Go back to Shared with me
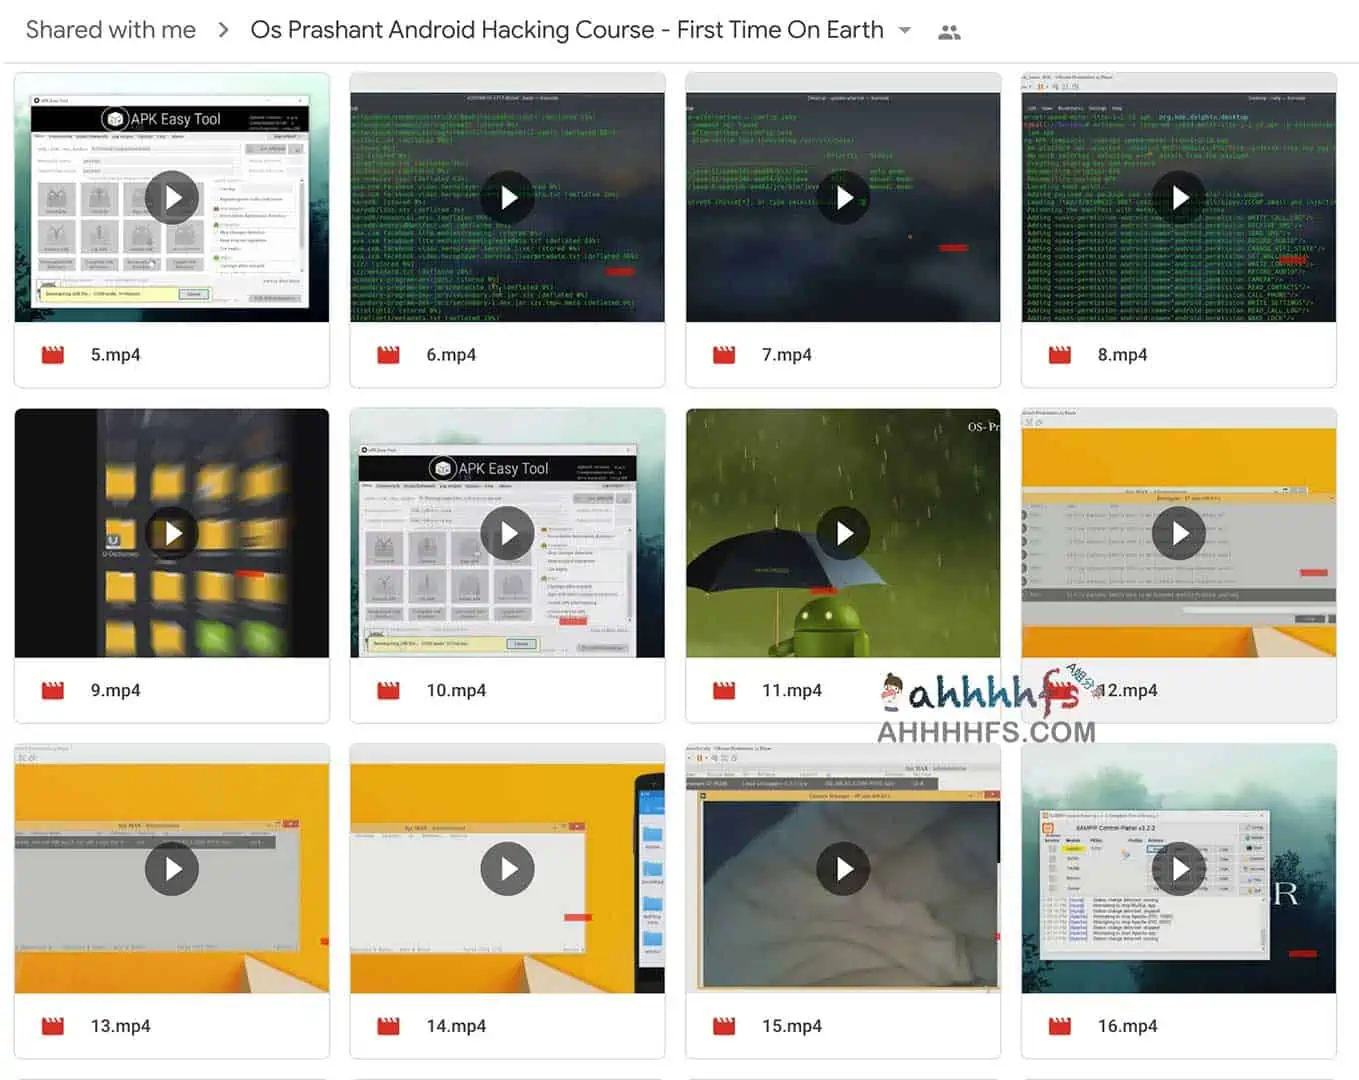1359x1080 pixels. (111, 30)
